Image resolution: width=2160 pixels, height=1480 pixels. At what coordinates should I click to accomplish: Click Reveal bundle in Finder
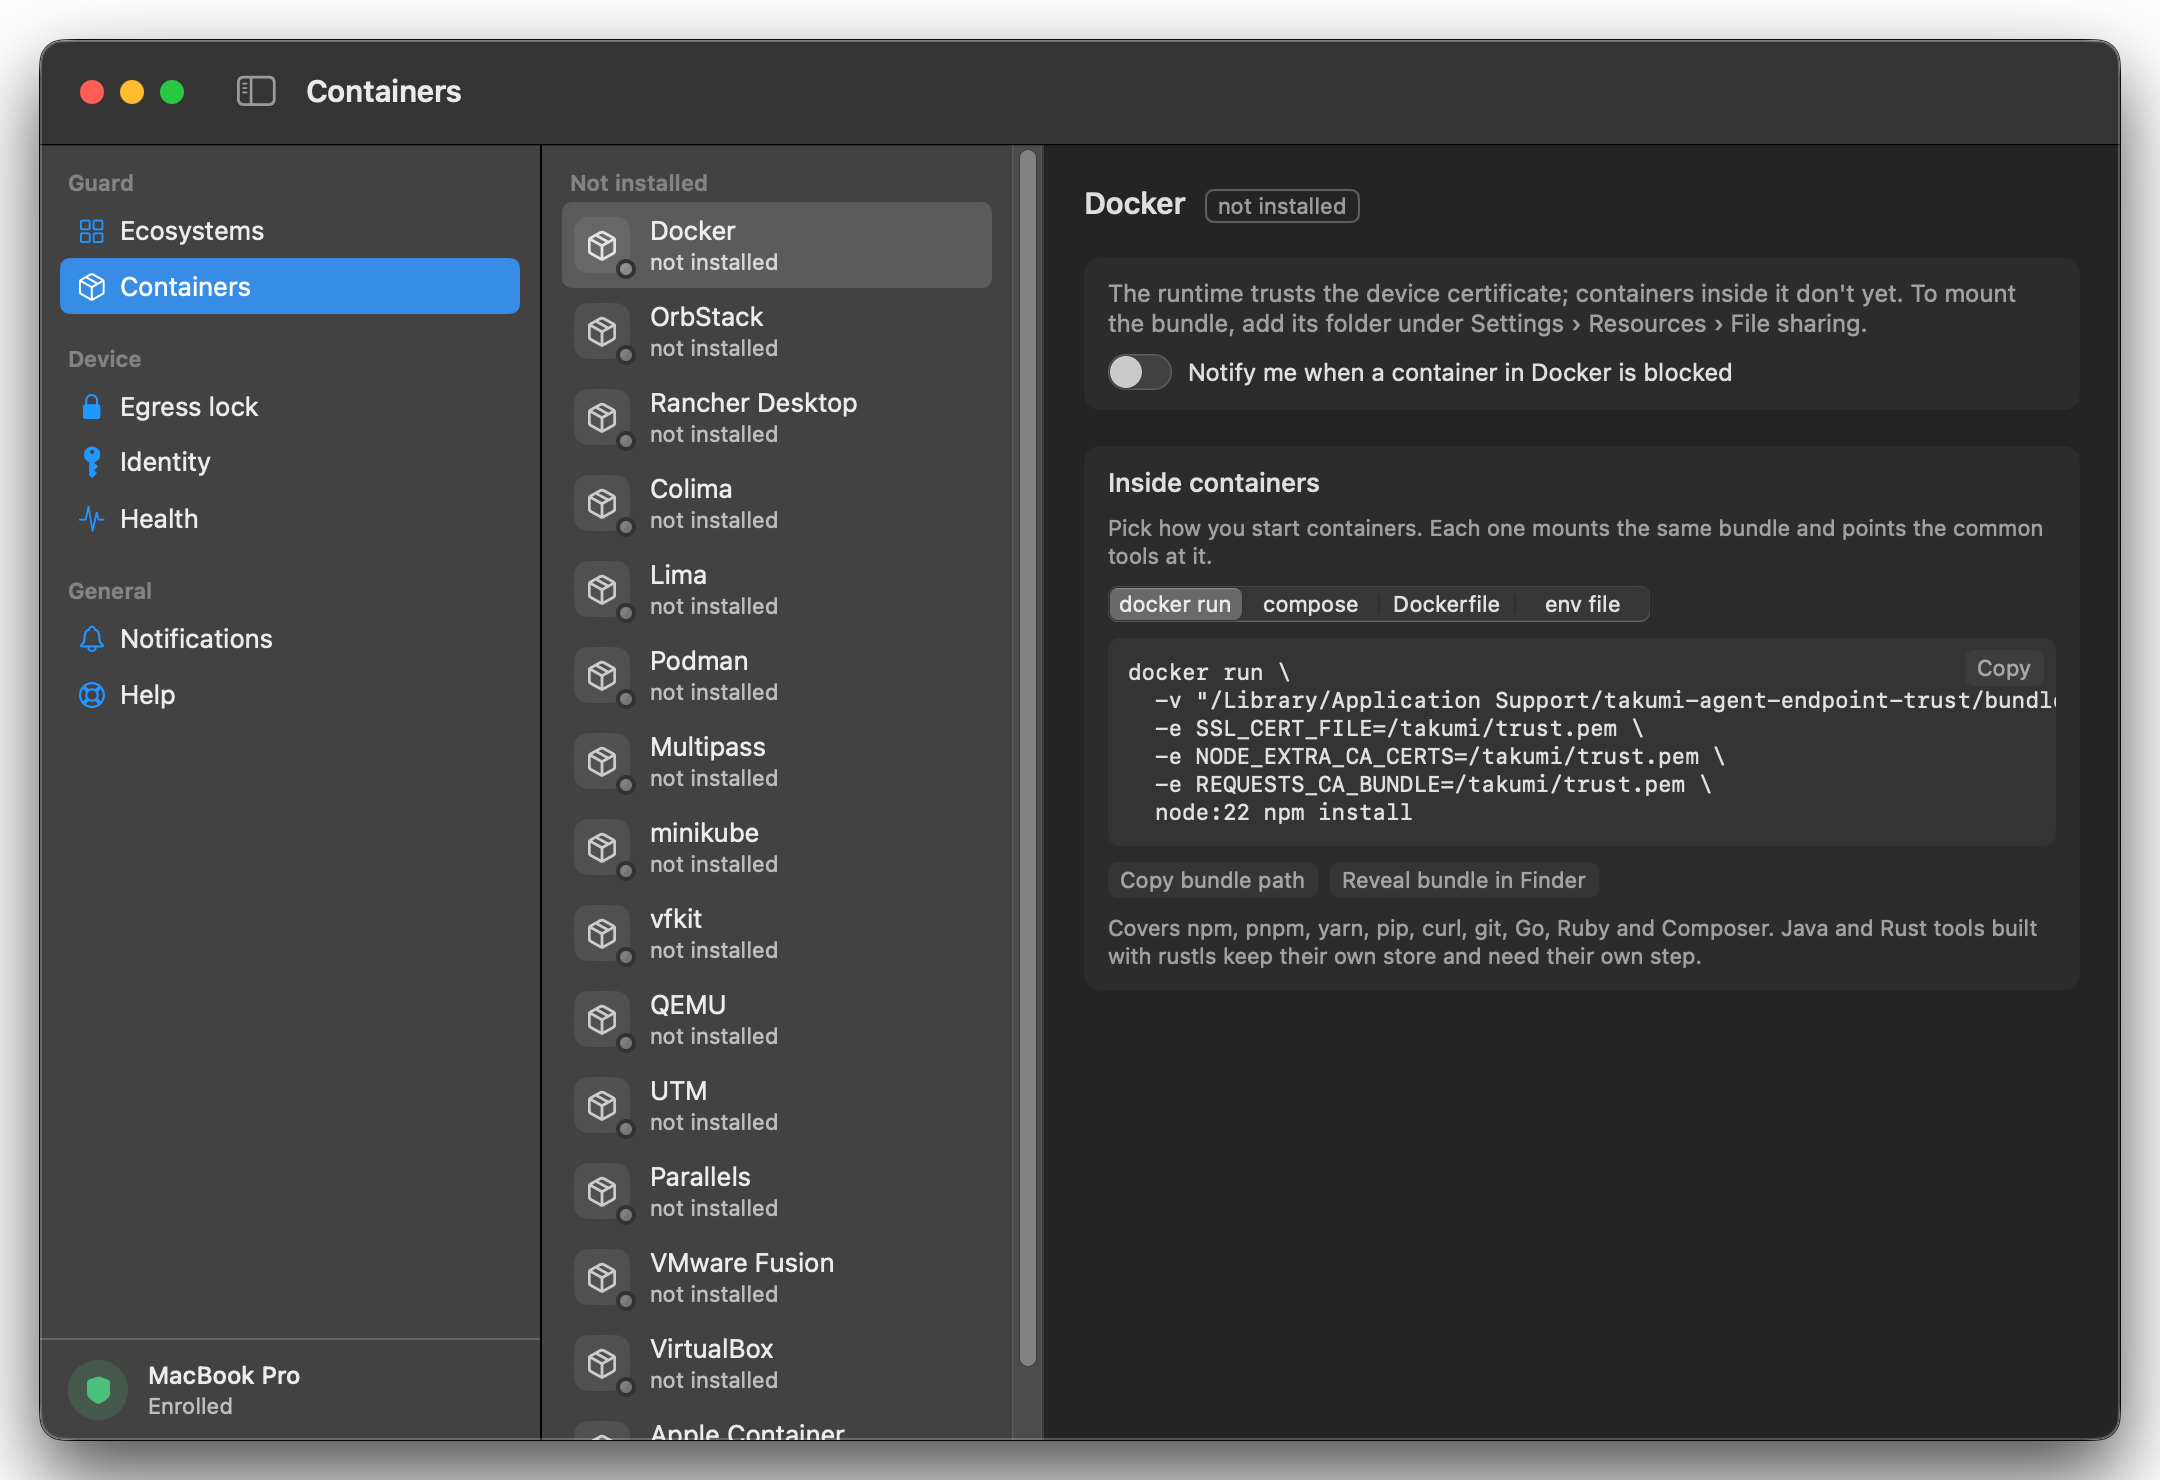[1463, 880]
